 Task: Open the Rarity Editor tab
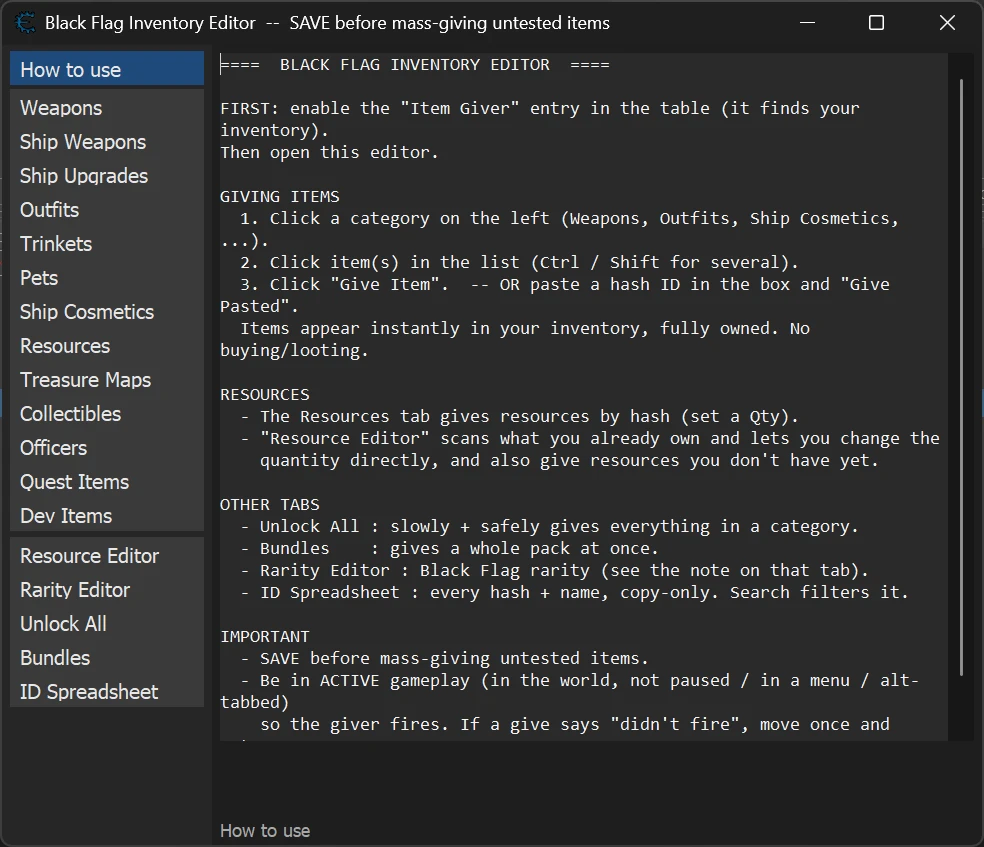click(x=107, y=590)
